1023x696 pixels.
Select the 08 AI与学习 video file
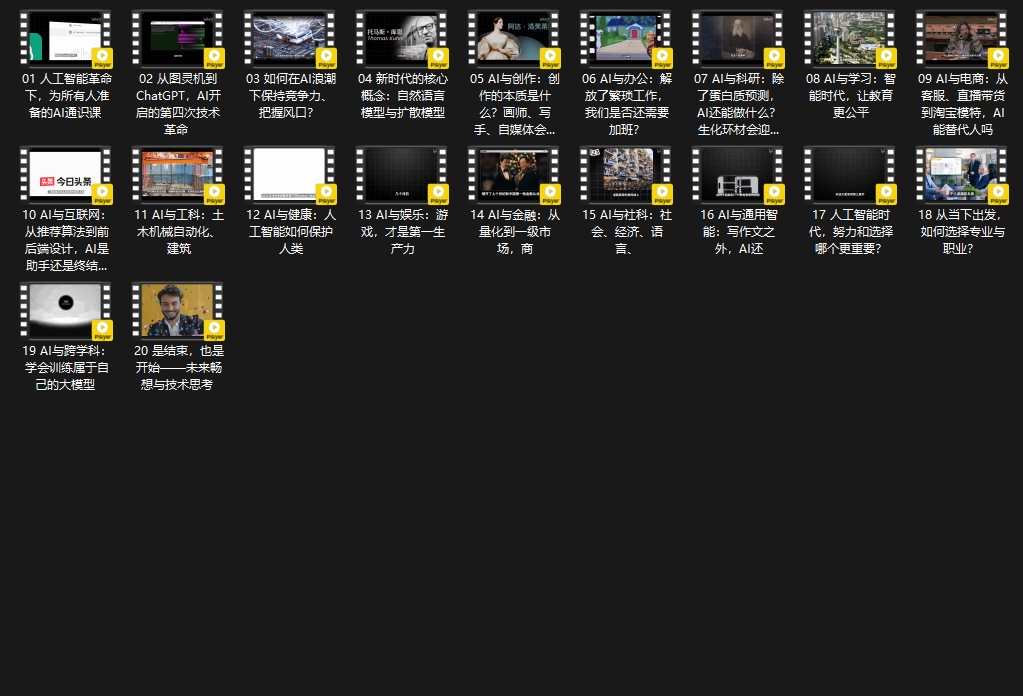pos(850,39)
